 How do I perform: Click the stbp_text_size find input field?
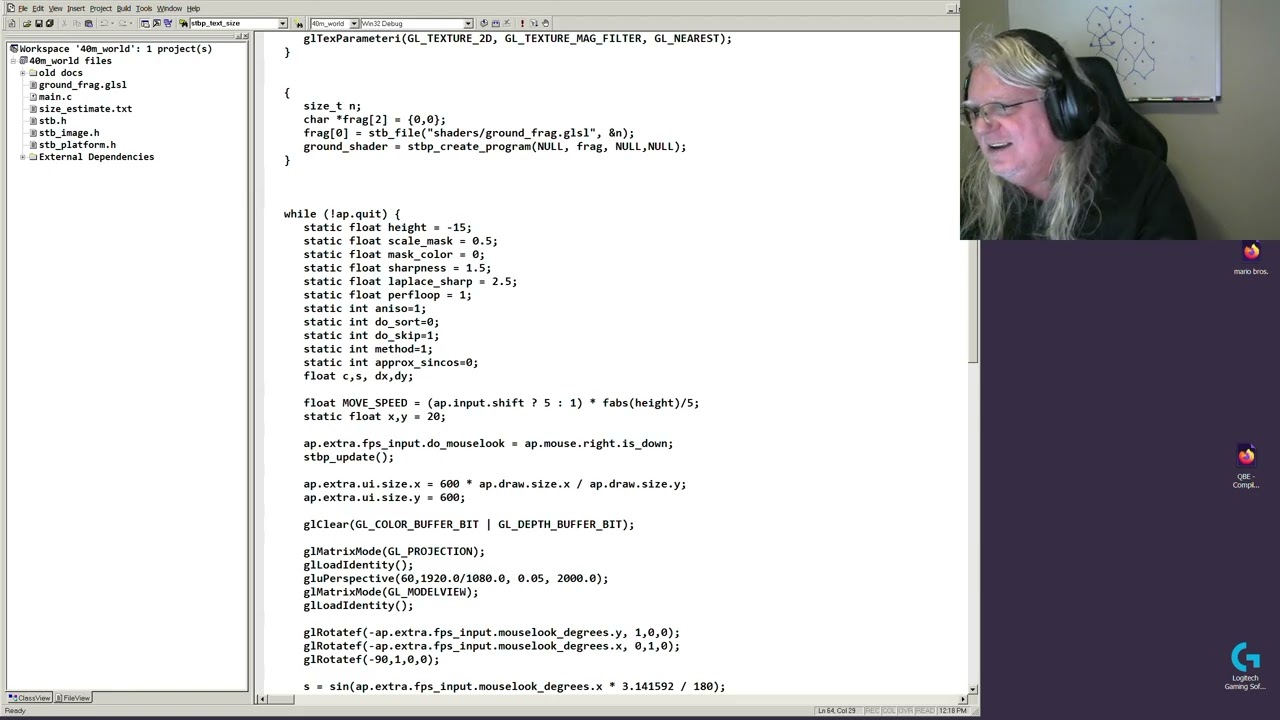(232, 24)
